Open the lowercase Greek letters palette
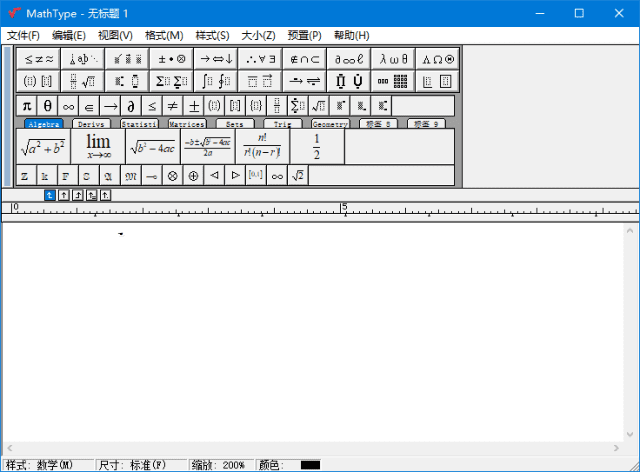Viewport: 640px width, 472px height. pos(392,59)
